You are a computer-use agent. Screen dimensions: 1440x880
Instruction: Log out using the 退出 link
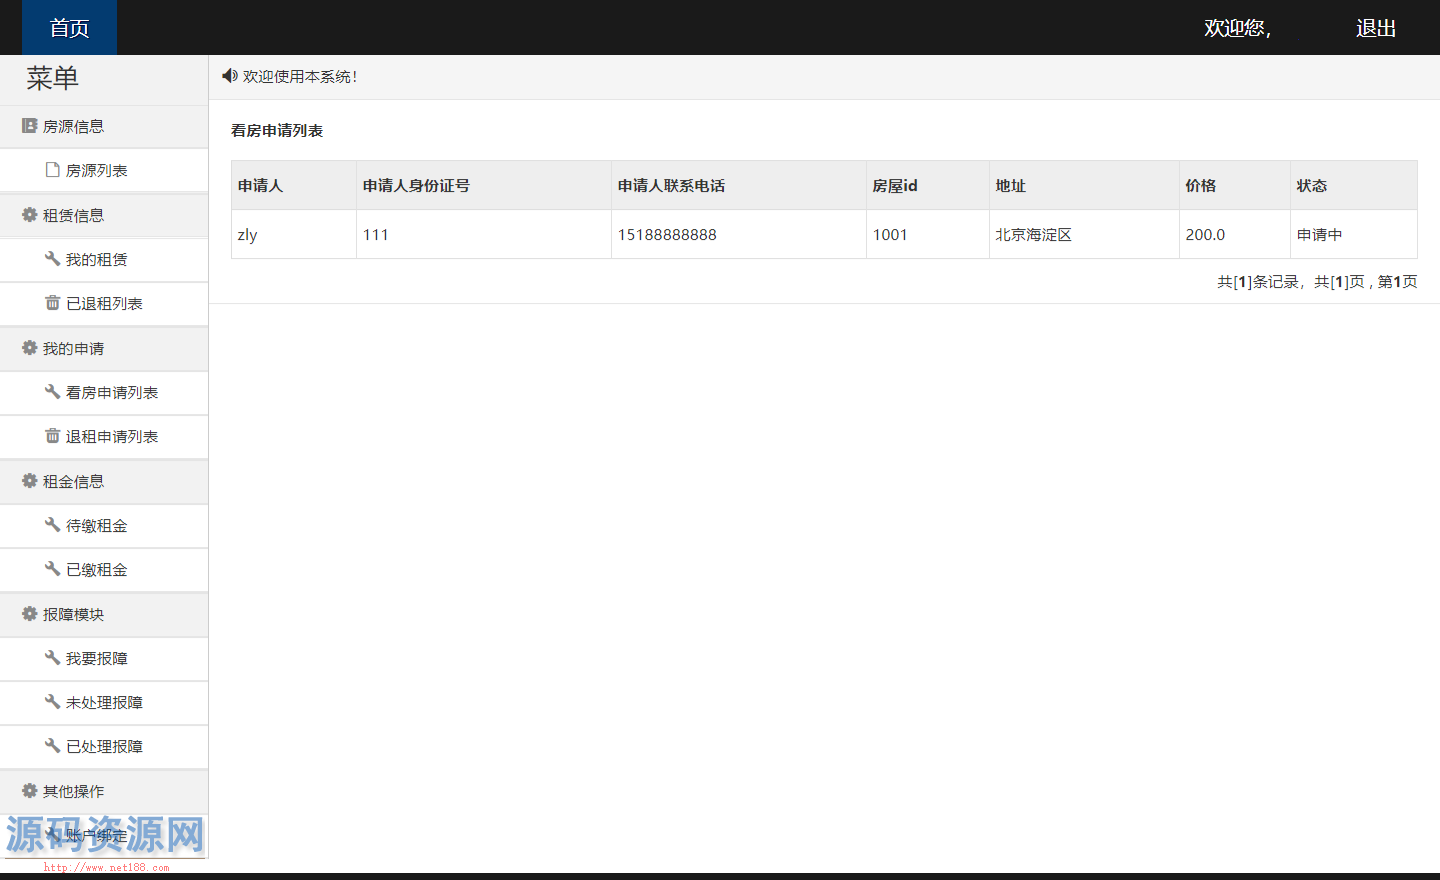coord(1376,28)
